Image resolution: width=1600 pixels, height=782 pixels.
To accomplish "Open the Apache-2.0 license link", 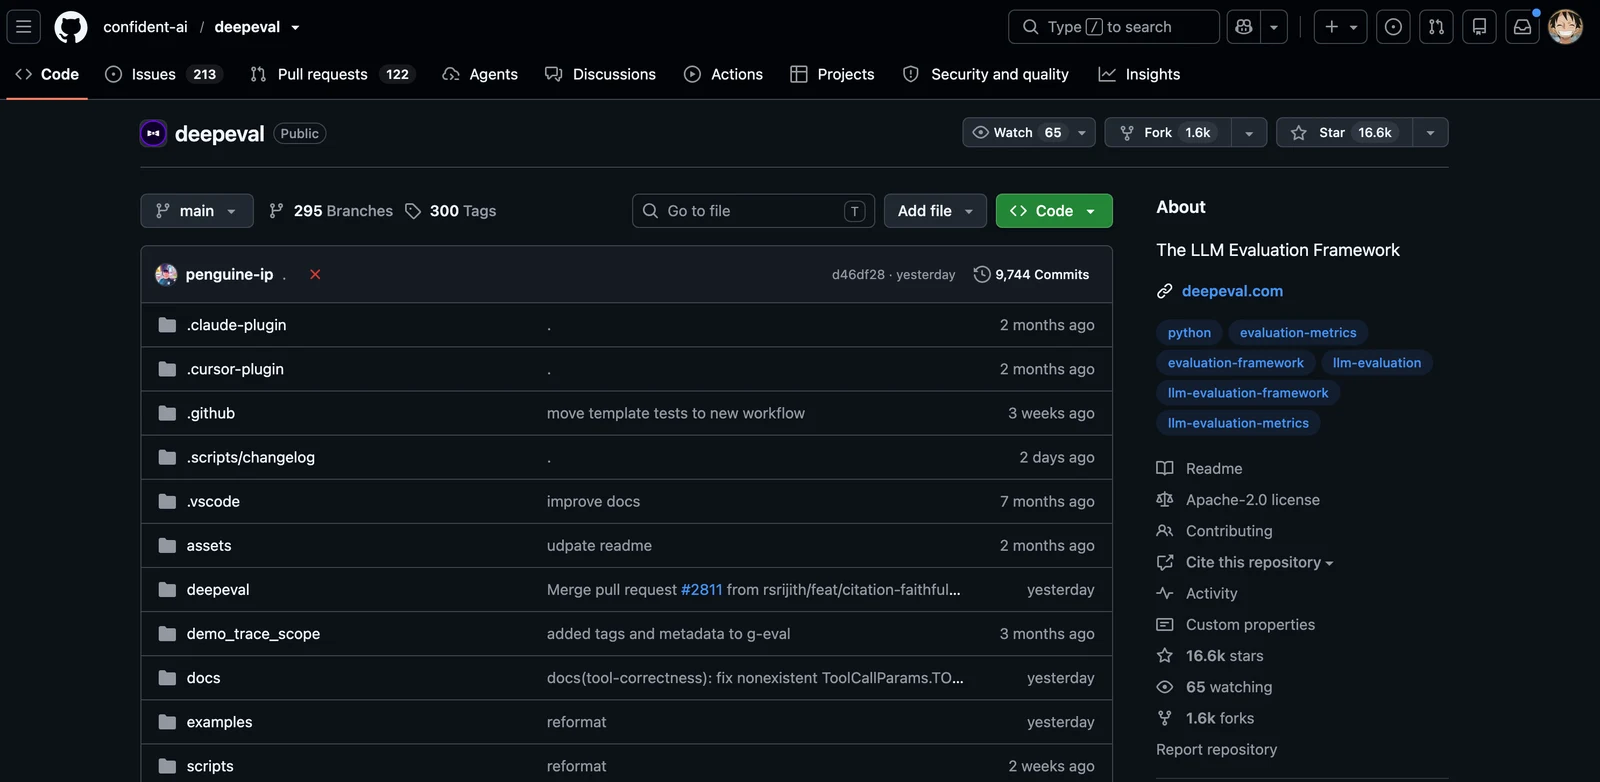I will tap(1252, 500).
